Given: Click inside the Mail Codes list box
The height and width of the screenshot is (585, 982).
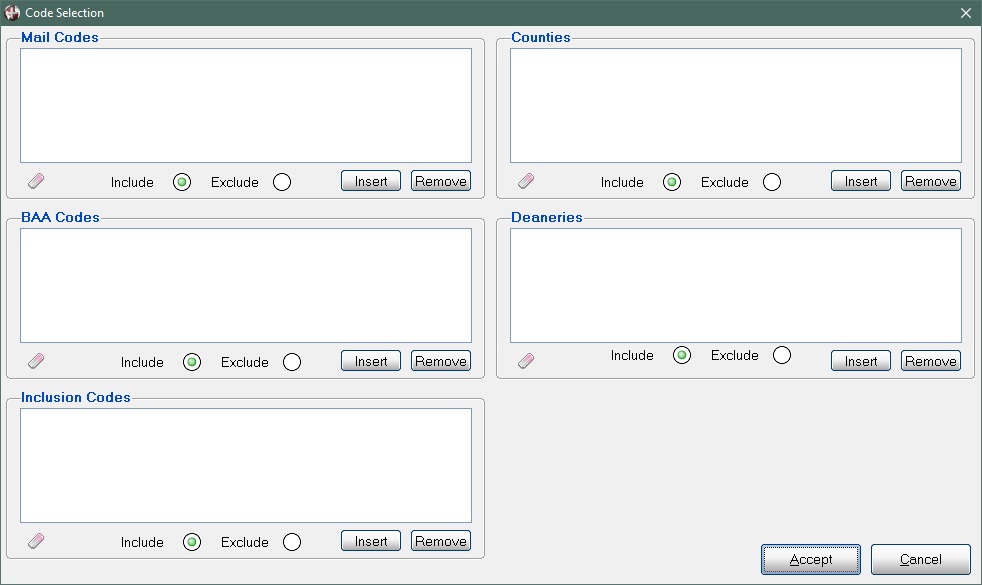Looking at the screenshot, I should pos(246,105).
